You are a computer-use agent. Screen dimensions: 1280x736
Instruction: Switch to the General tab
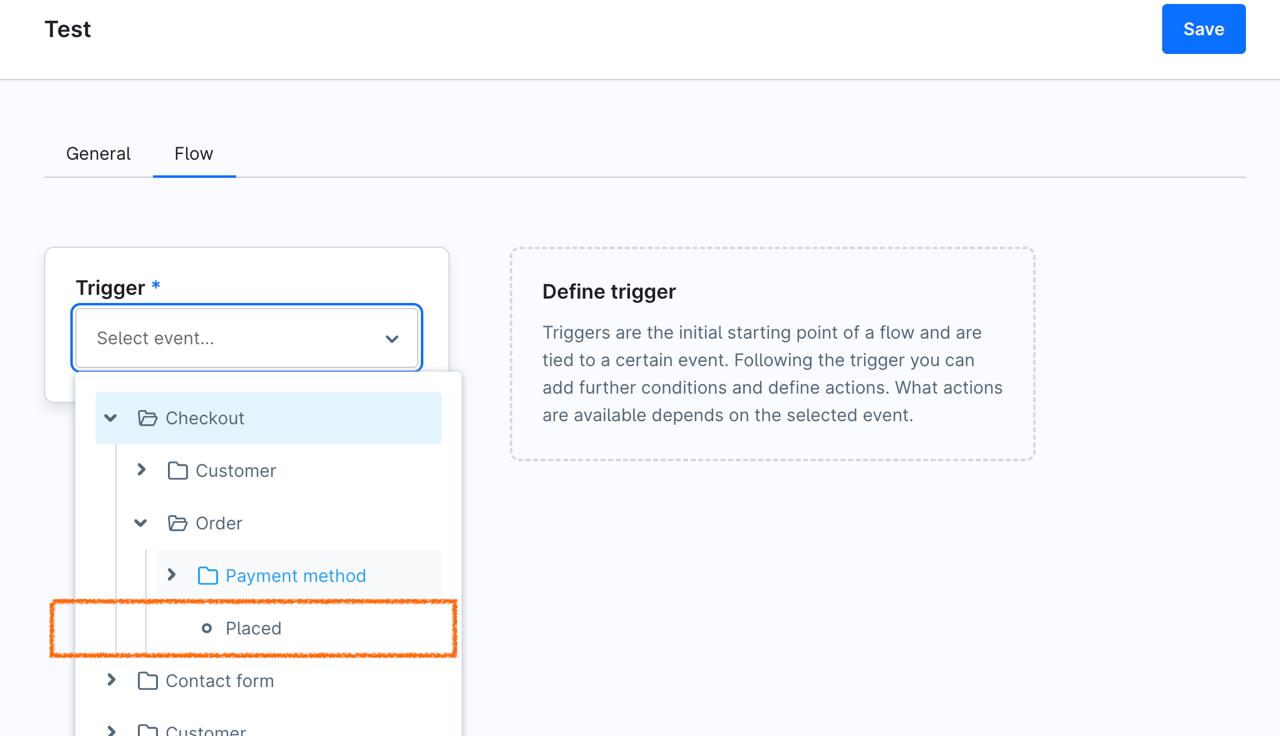[98, 153]
